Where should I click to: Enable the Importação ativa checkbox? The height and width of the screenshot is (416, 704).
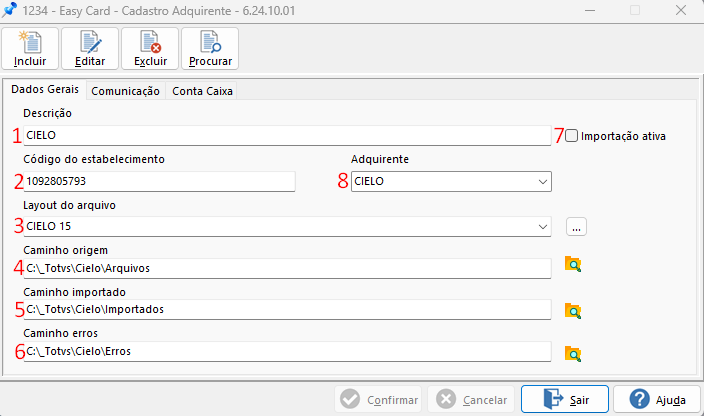(x=572, y=136)
